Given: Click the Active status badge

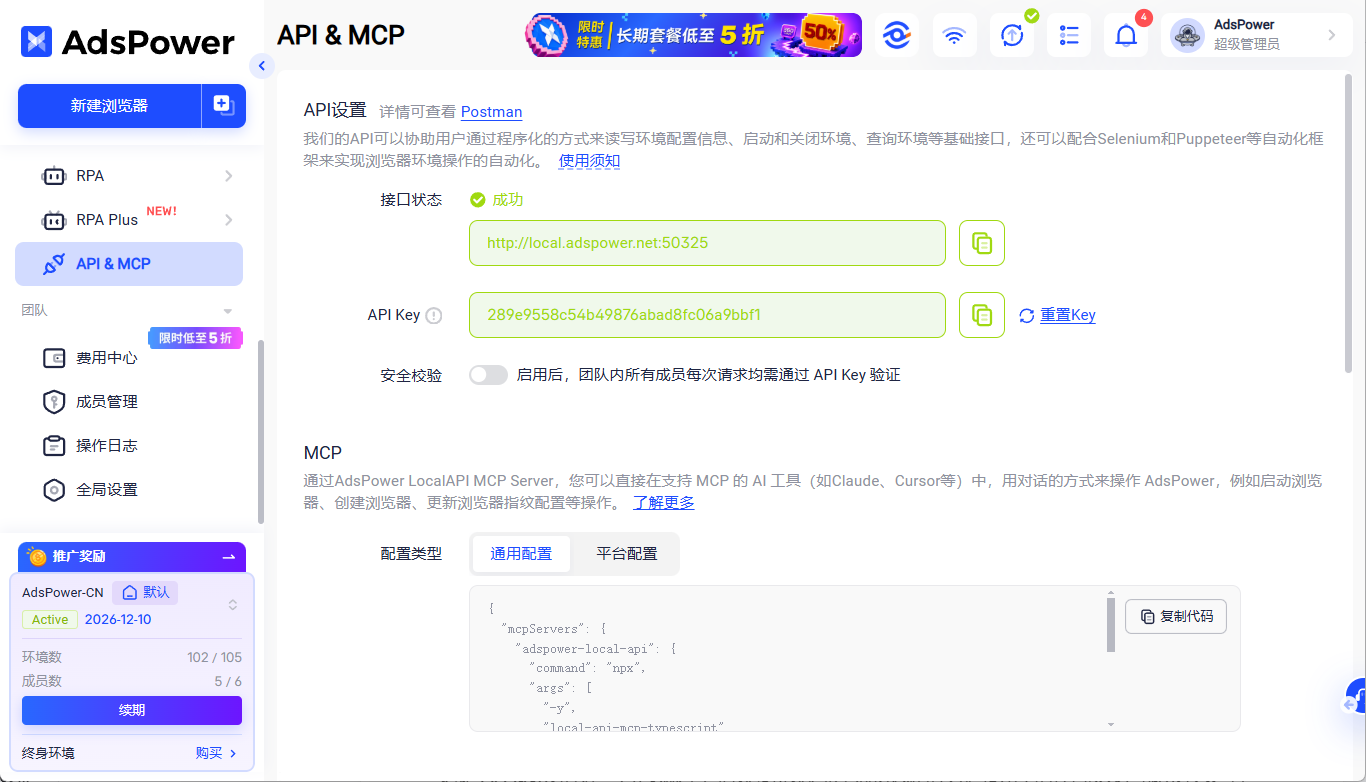Looking at the screenshot, I should tap(50, 620).
